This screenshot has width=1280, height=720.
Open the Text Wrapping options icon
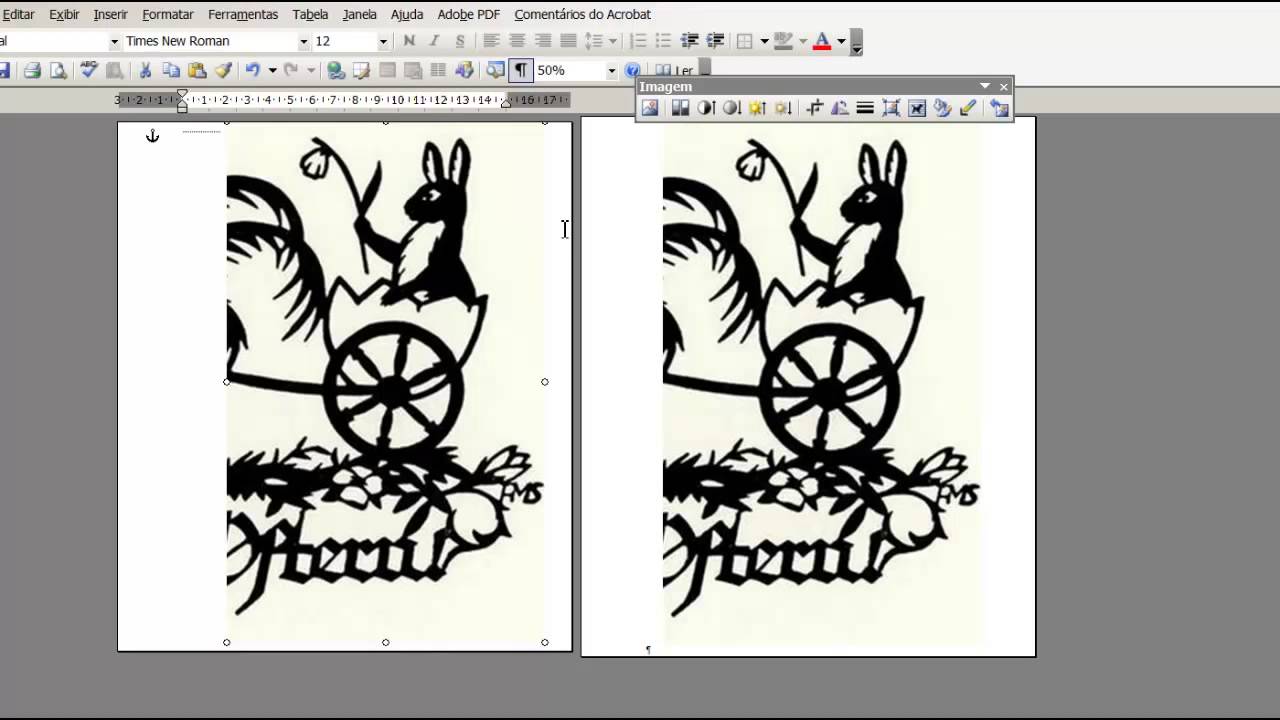(917, 108)
